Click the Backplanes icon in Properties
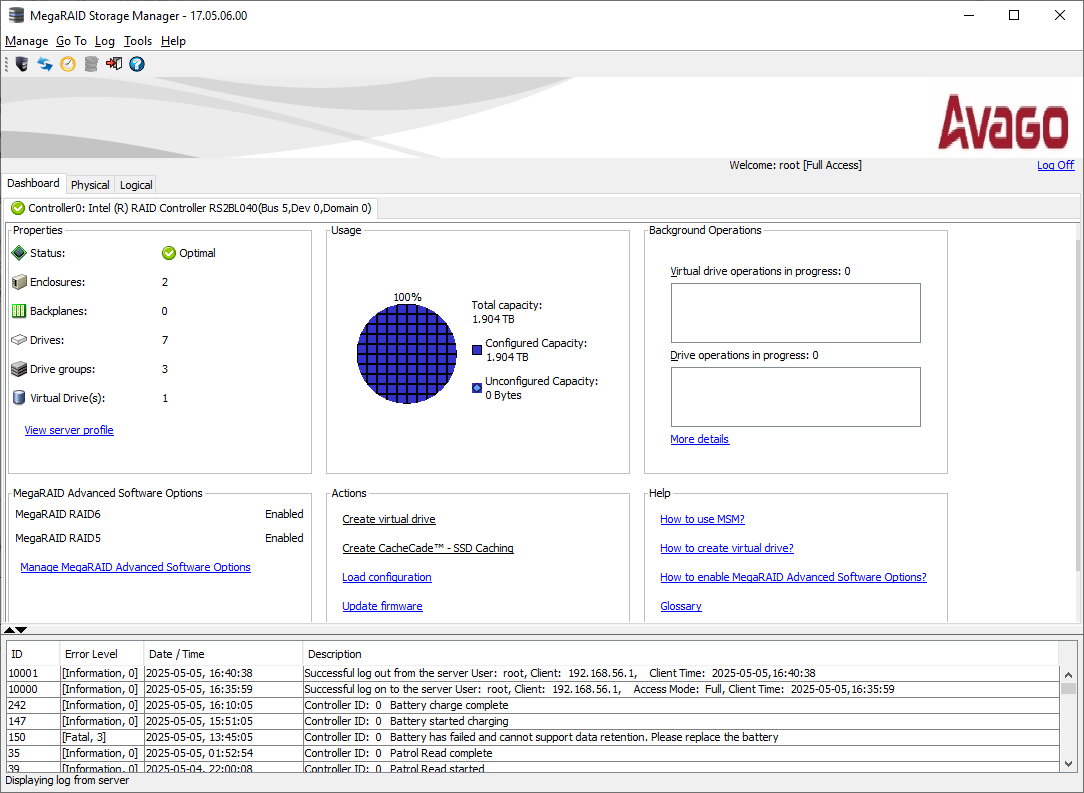This screenshot has width=1084, height=793. 19,311
